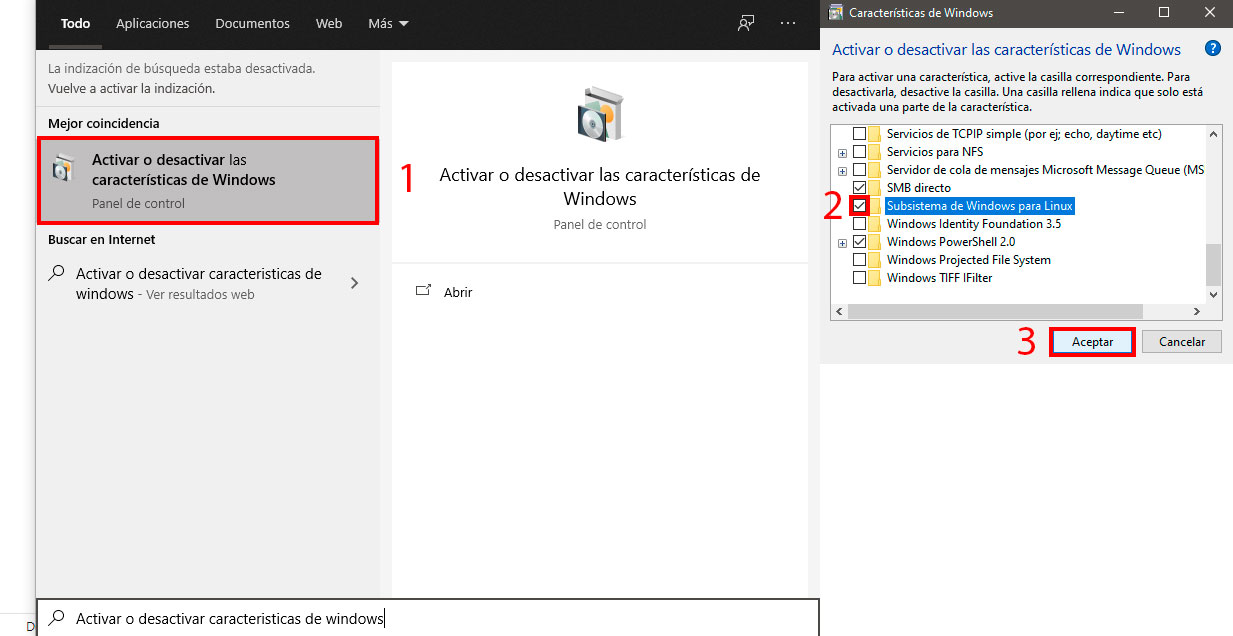The width and height of the screenshot is (1233, 636).
Task: Click the blue help question mark icon
Action: click(1213, 49)
